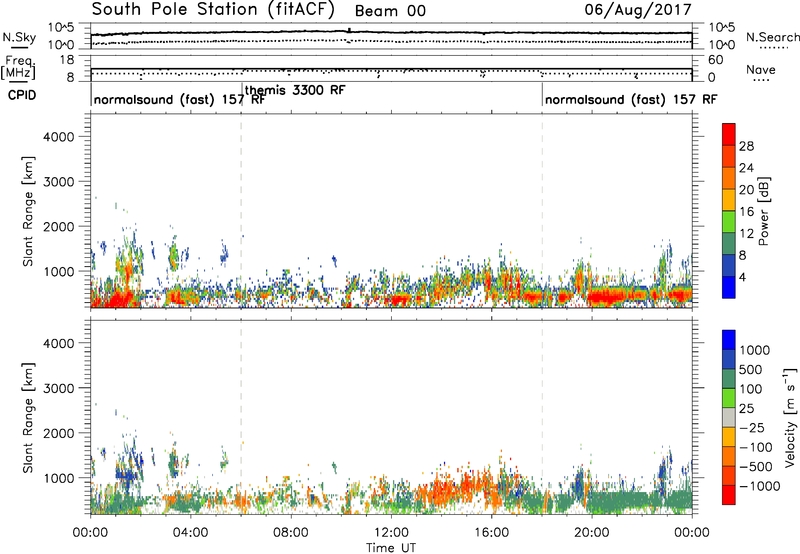This screenshot has height=554, width=800.
Task: Click Slant Range label of the power panel
Action: [29, 211]
